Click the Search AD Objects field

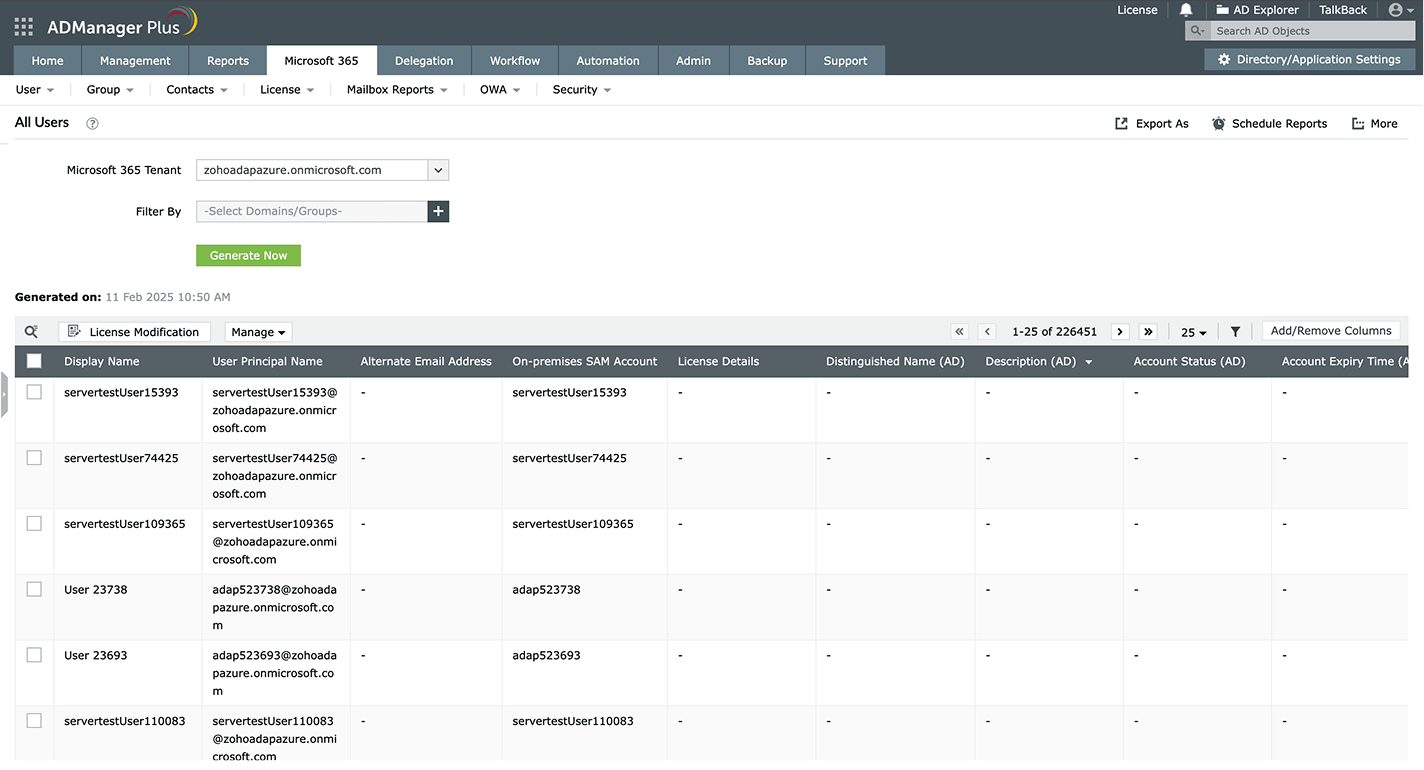[x=1310, y=31]
